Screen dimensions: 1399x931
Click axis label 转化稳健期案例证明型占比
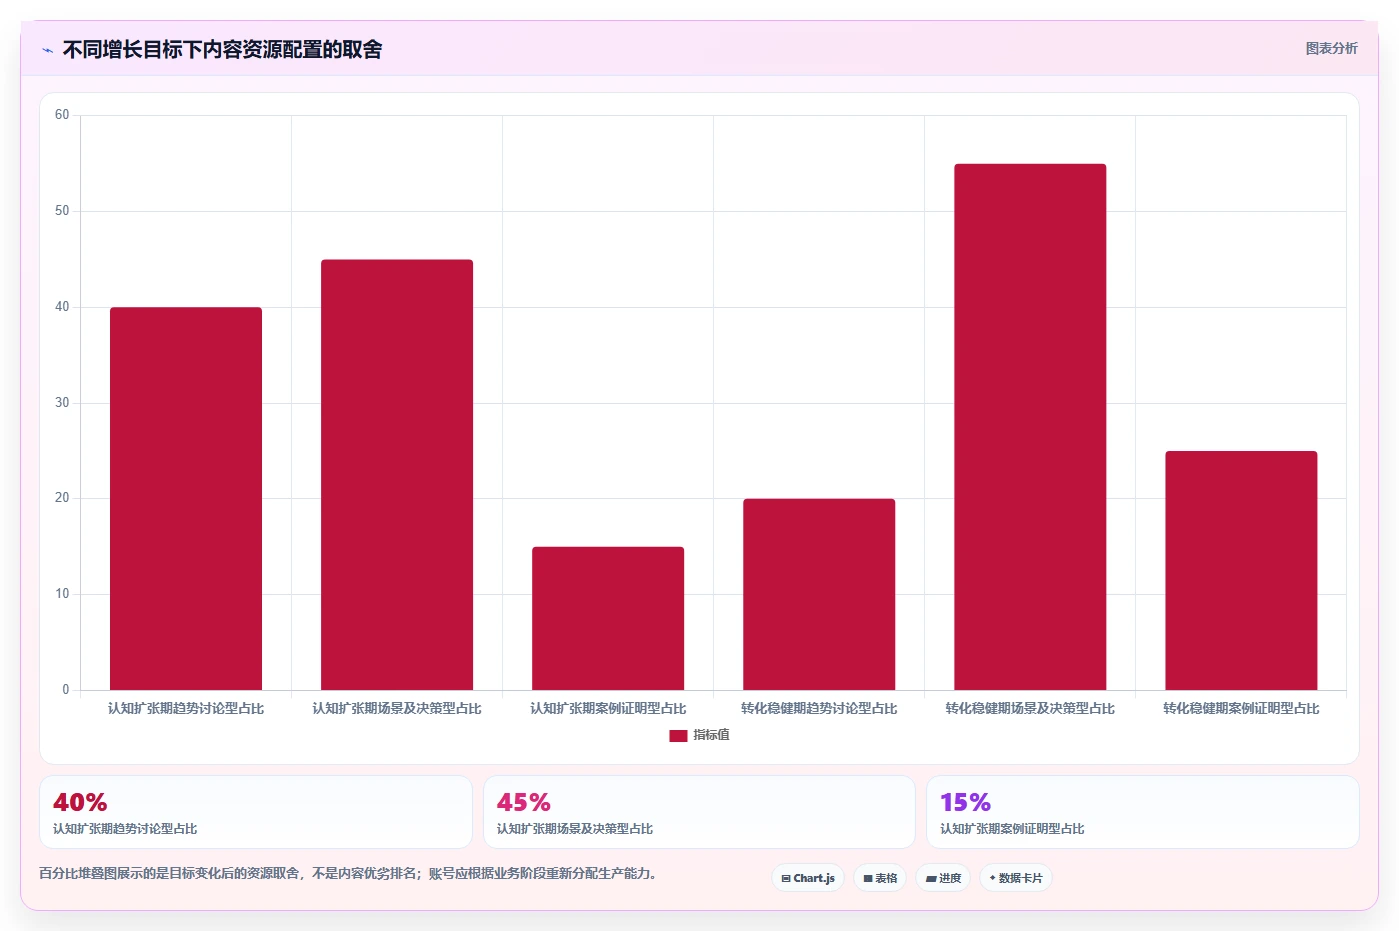[x=1241, y=708]
